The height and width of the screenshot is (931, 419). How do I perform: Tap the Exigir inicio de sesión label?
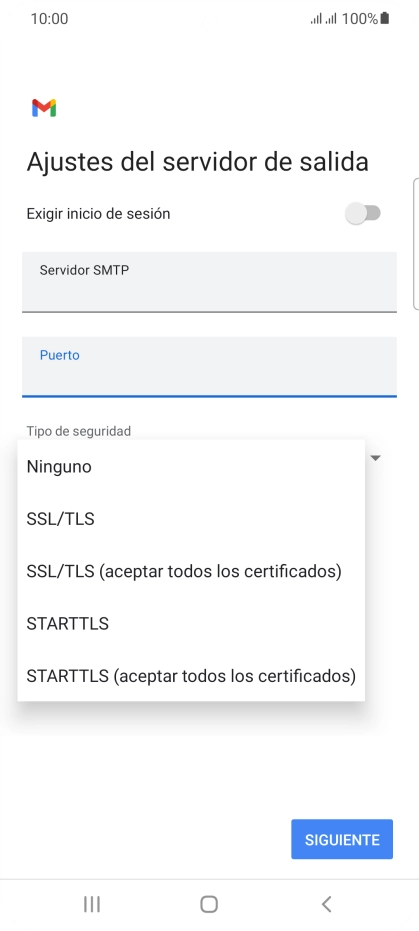coord(99,214)
